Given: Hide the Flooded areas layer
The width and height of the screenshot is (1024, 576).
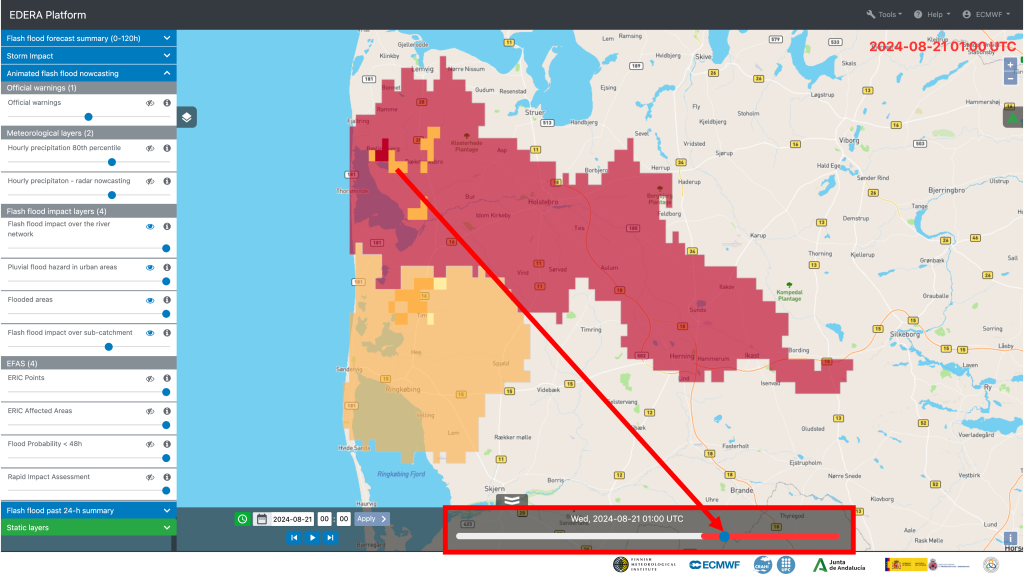Looking at the screenshot, I should coord(150,300).
